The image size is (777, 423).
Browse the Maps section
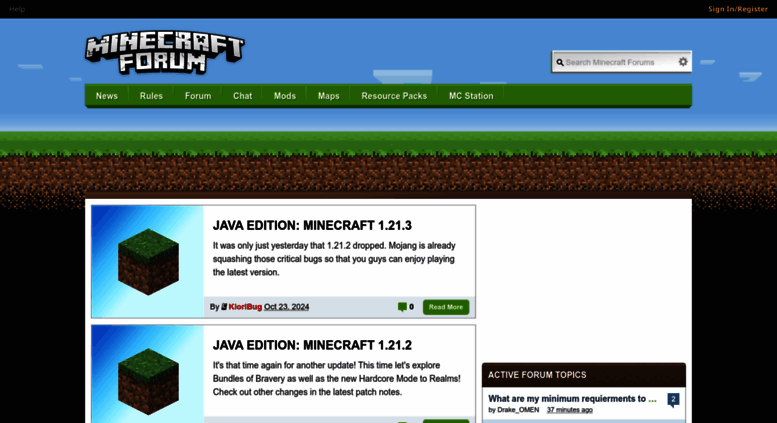[x=328, y=96]
